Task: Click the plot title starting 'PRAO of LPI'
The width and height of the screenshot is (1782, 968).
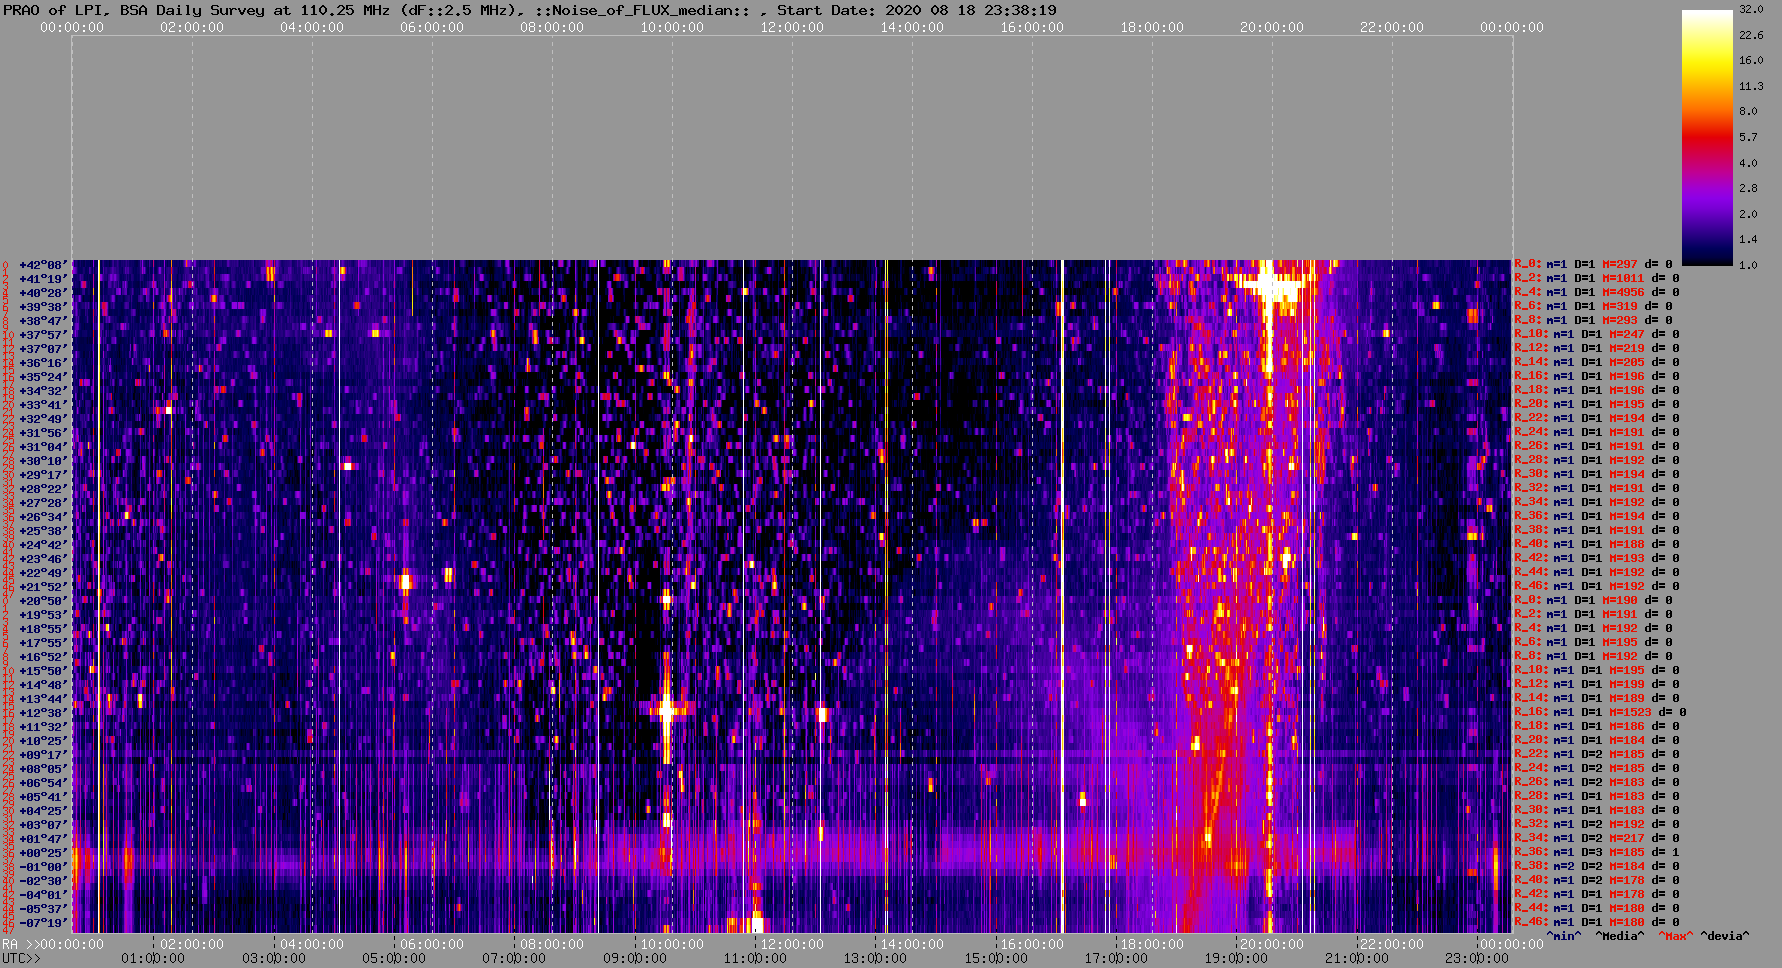Action: pos(529,10)
